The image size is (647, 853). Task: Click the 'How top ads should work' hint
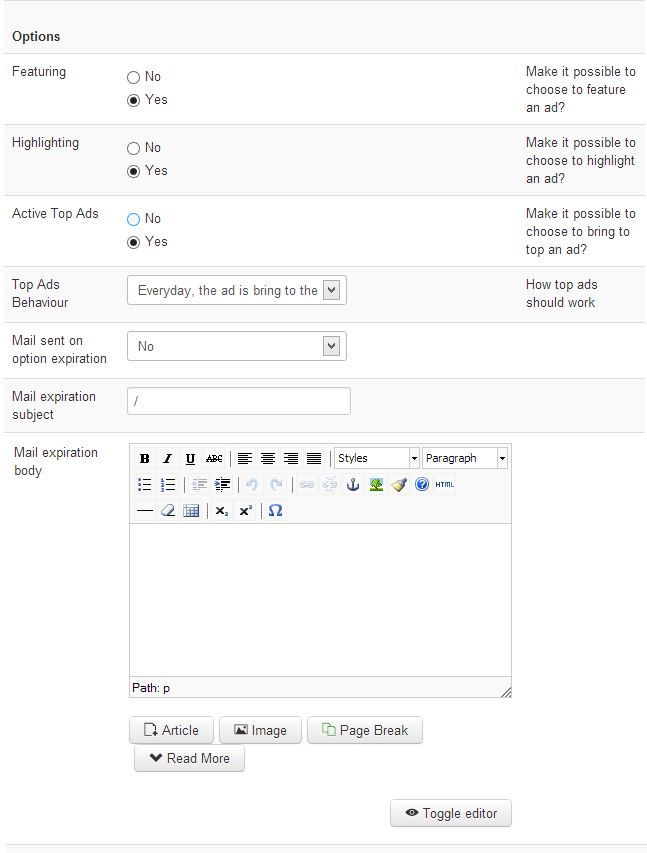(x=562, y=294)
